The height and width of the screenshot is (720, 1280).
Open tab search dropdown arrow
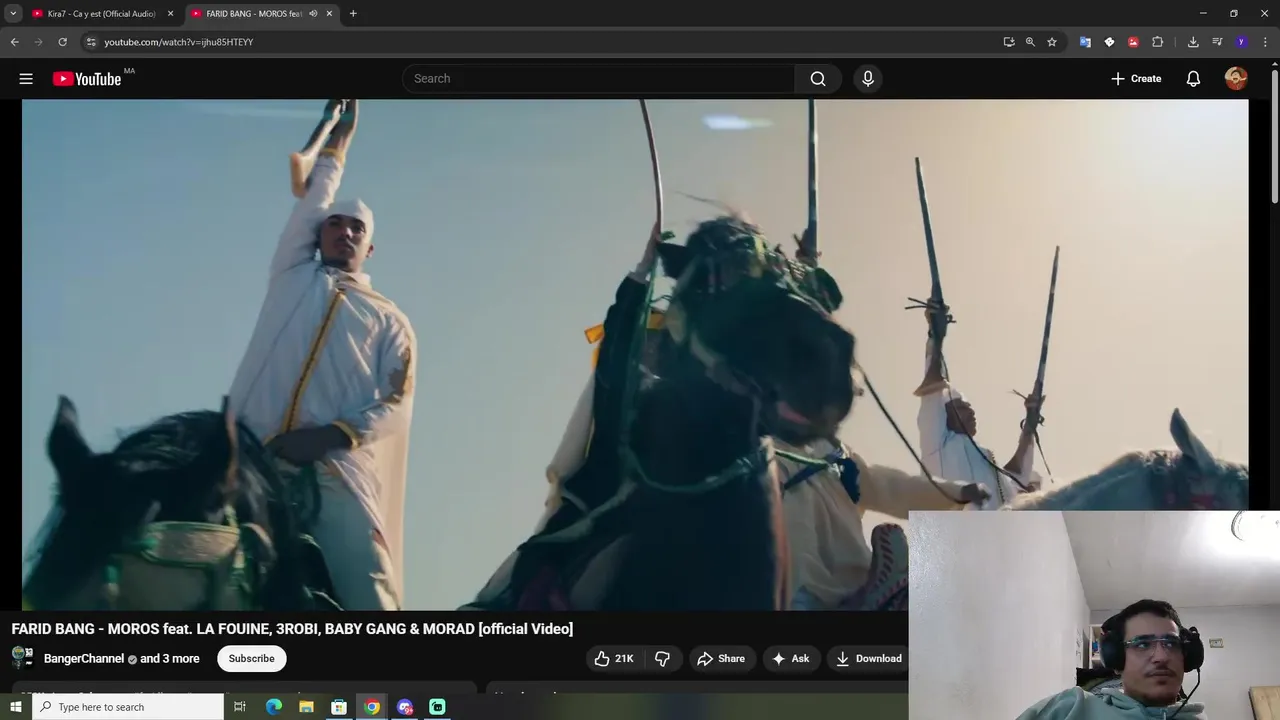[13, 14]
